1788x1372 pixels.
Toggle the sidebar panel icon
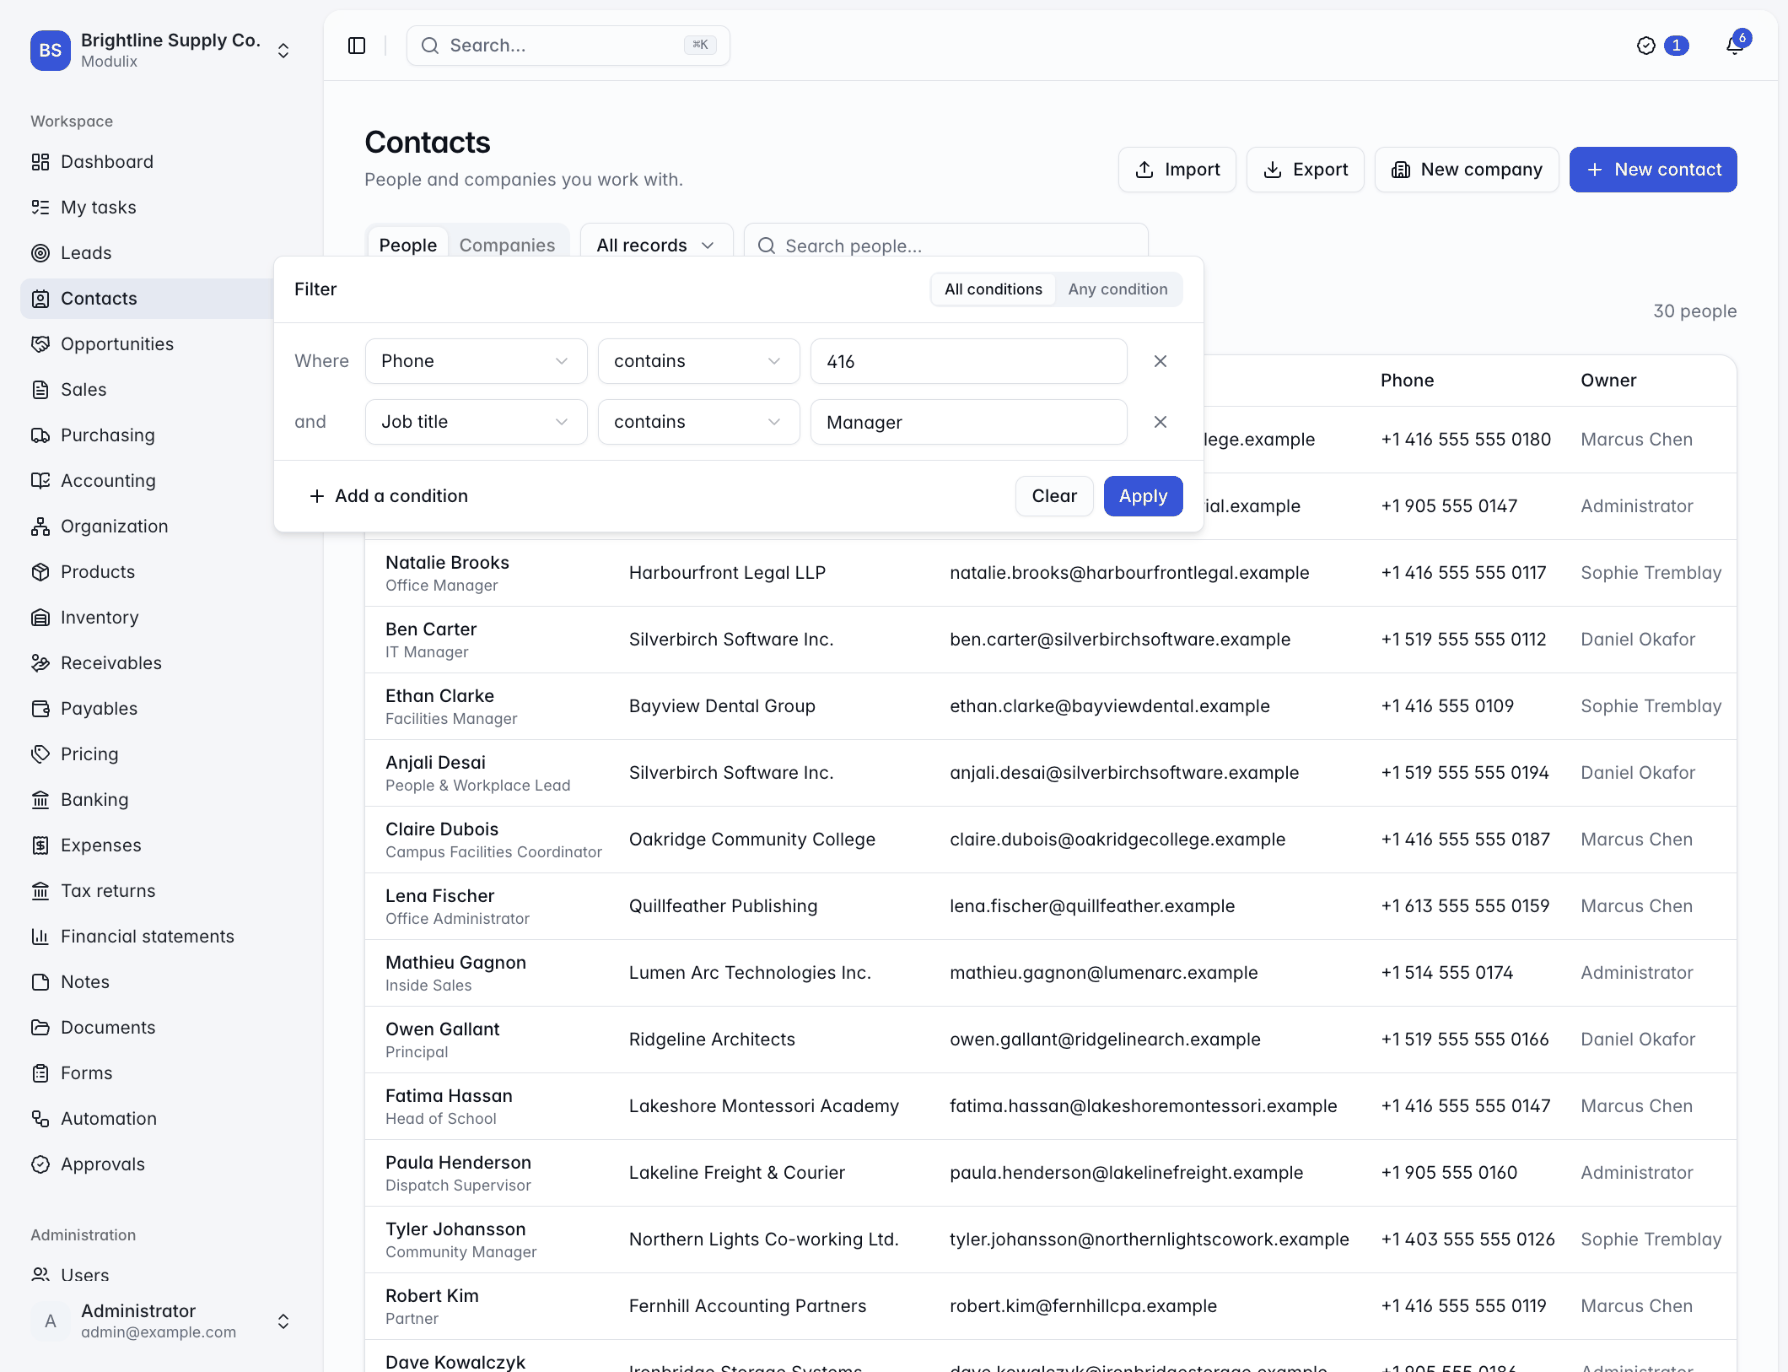357,45
